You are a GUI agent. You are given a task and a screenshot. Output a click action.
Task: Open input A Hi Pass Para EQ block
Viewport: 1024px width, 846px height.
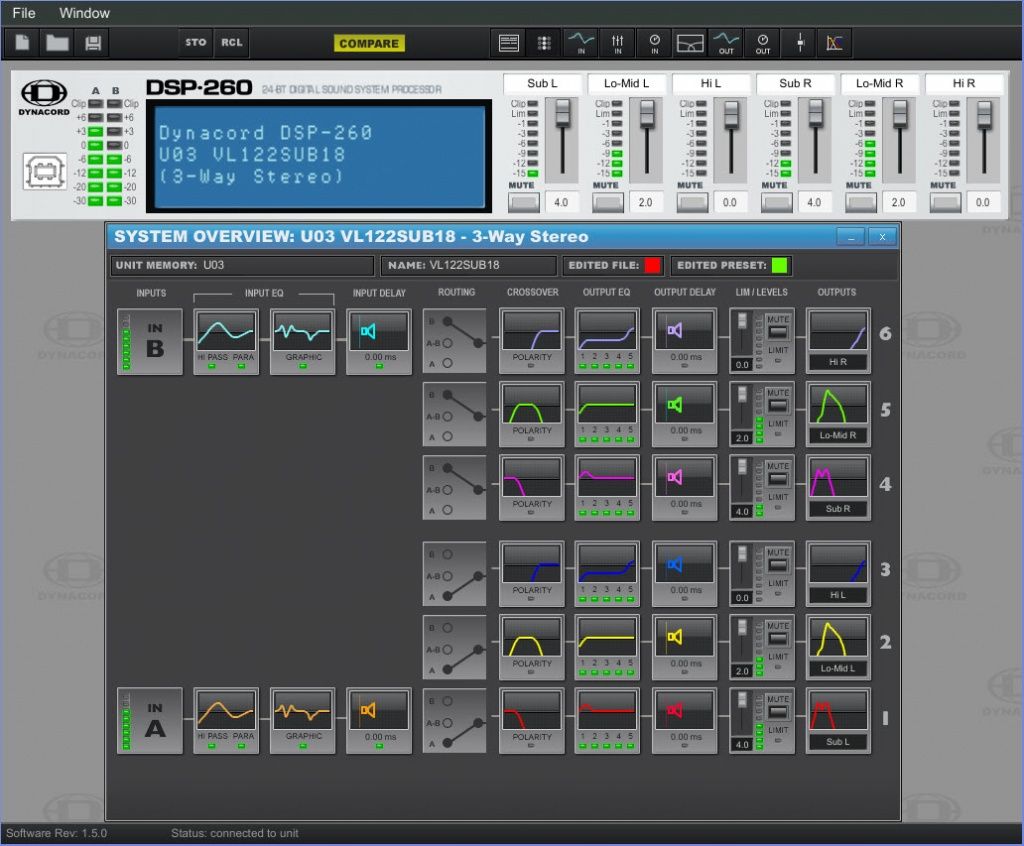[x=226, y=721]
